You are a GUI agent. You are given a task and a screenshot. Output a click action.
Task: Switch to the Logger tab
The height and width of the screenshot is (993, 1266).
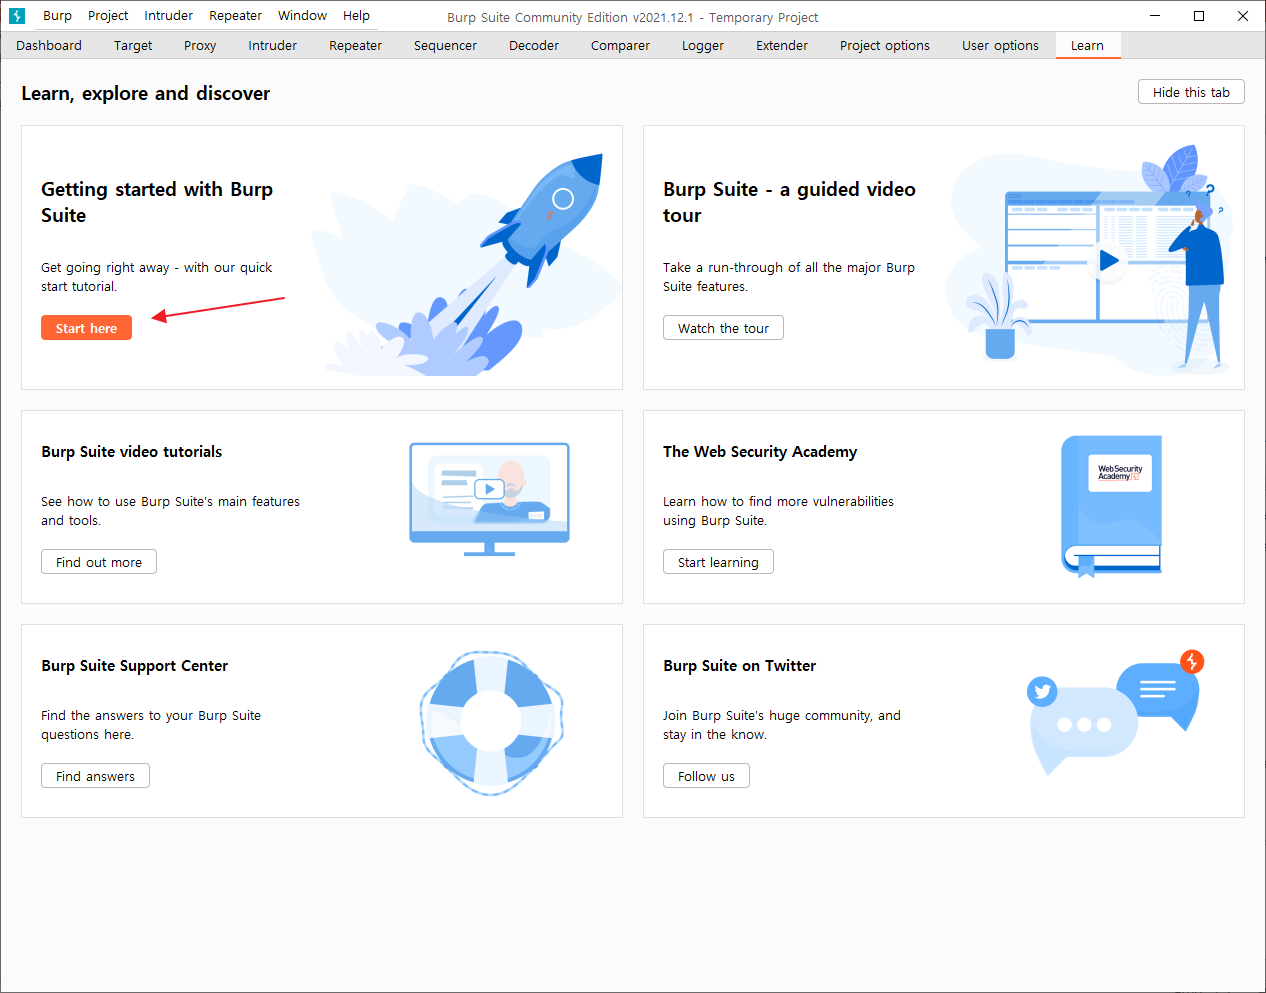coord(703,46)
